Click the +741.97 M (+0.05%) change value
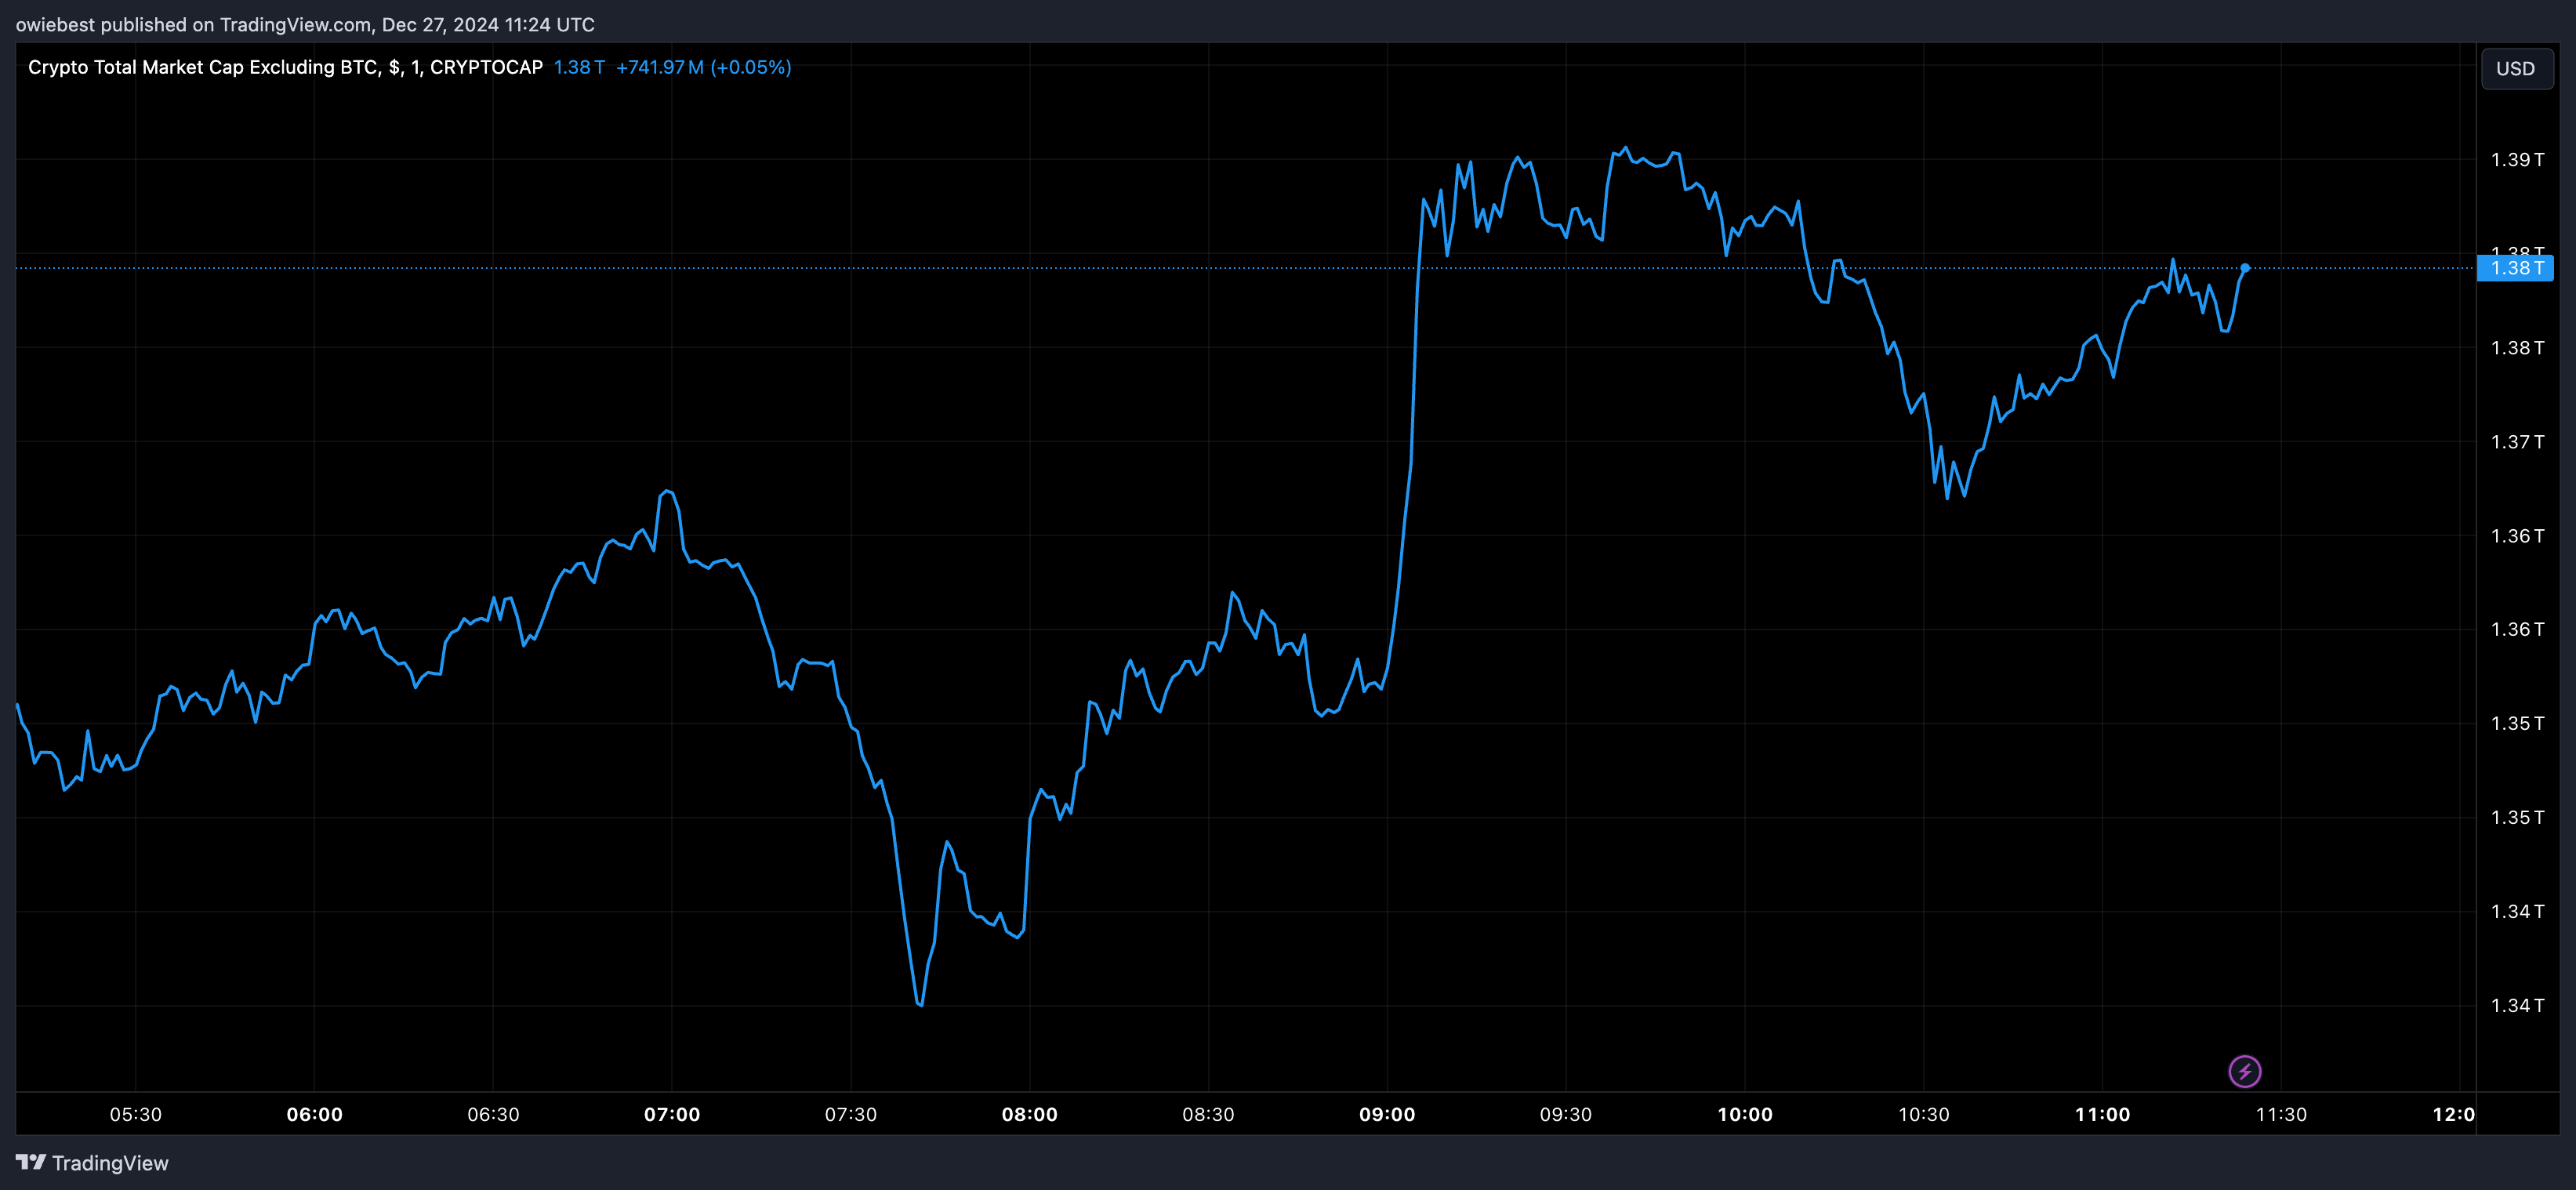The height and width of the screenshot is (1190, 2576). click(x=704, y=67)
